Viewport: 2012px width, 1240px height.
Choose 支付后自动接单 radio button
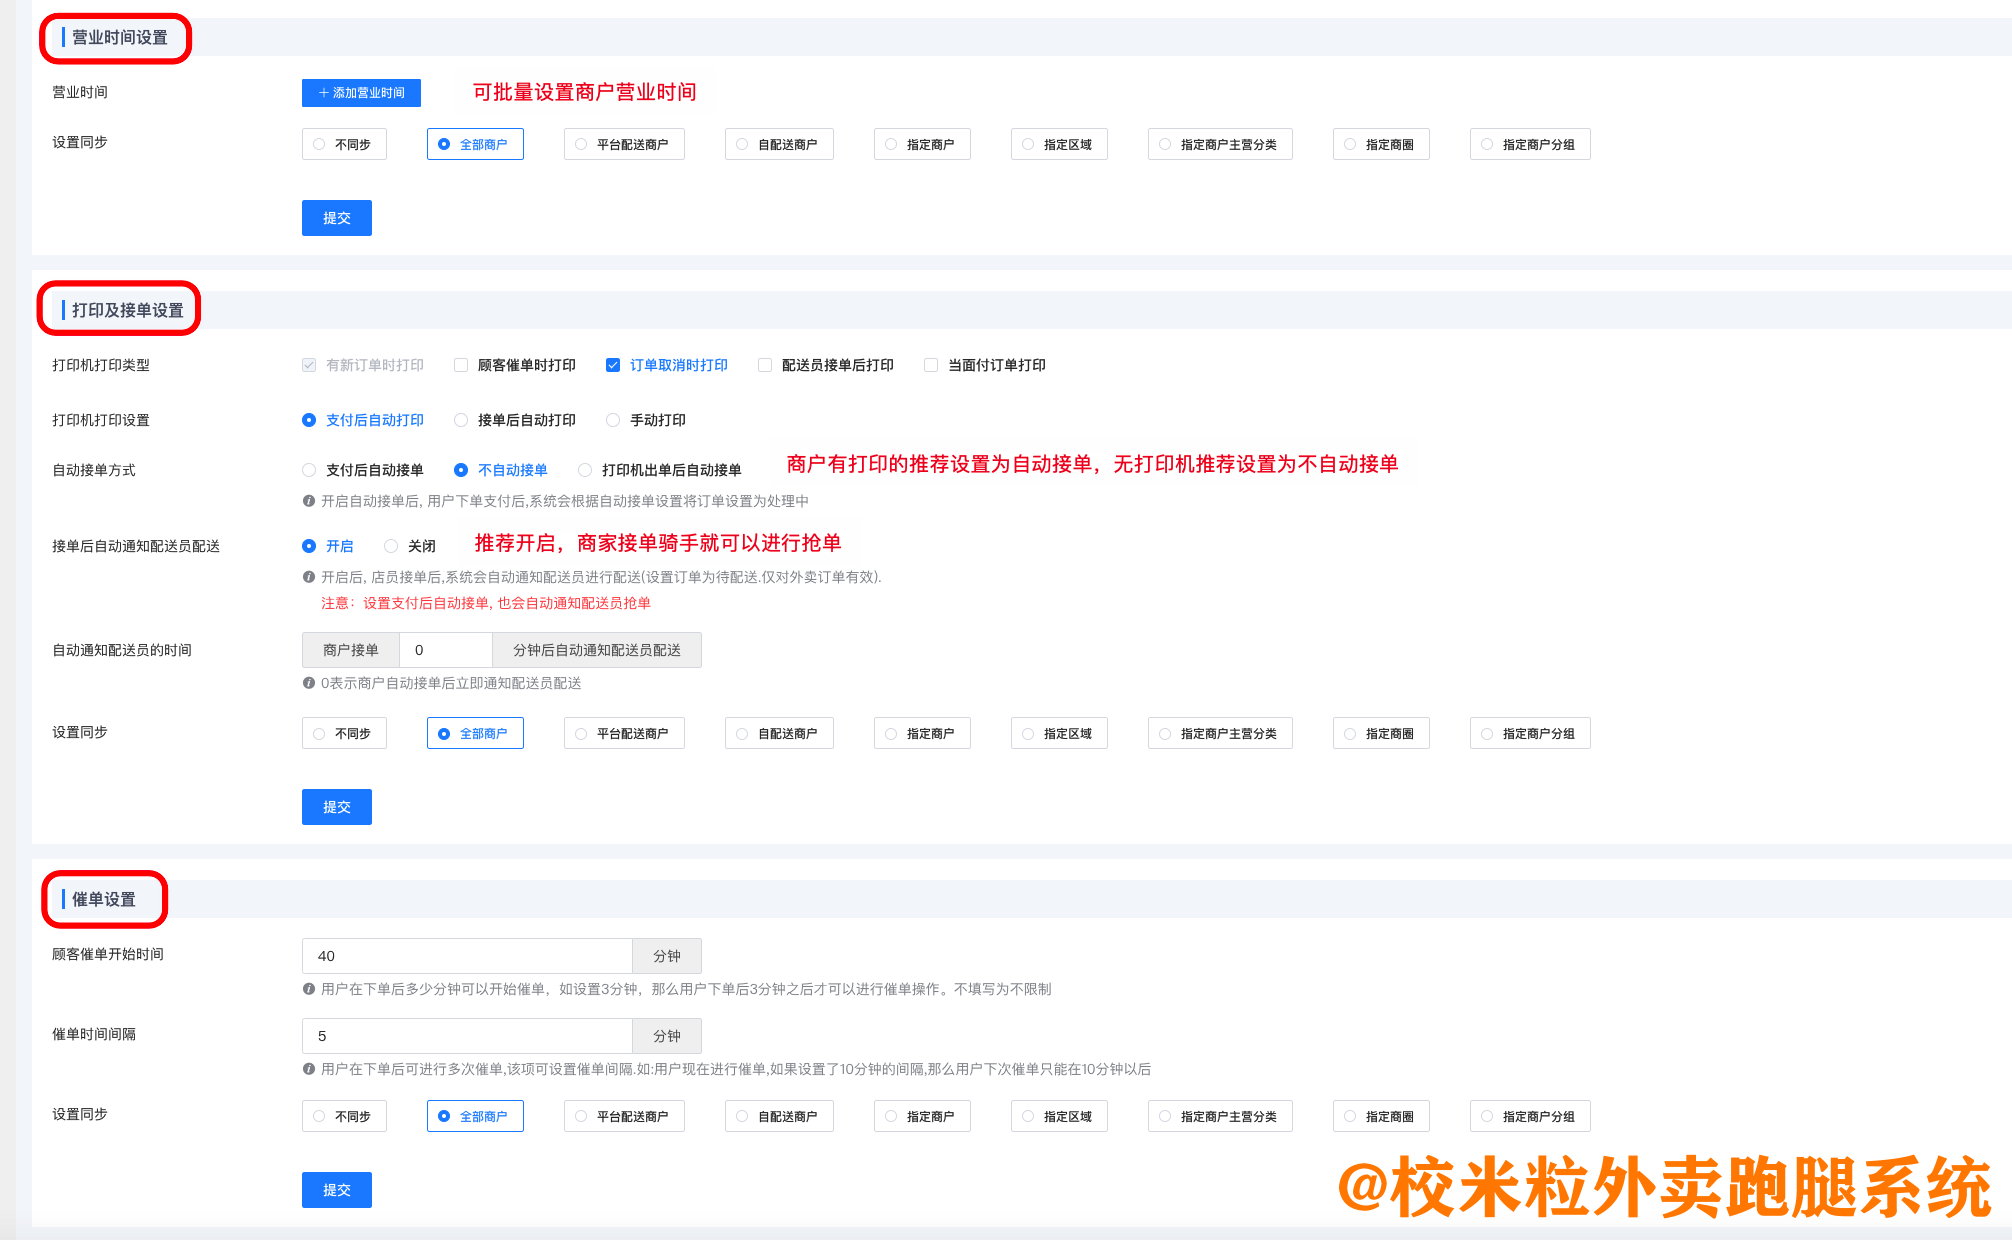[309, 470]
